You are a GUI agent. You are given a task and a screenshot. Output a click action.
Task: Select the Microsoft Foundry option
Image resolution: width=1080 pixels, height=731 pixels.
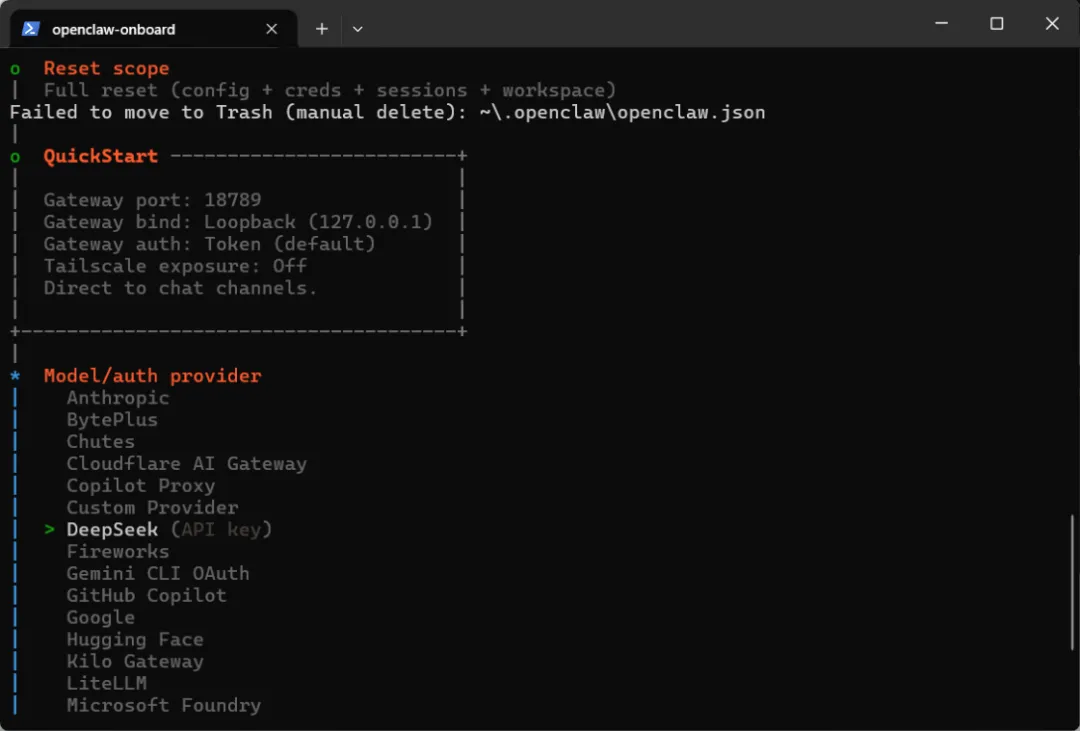coord(164,706)
